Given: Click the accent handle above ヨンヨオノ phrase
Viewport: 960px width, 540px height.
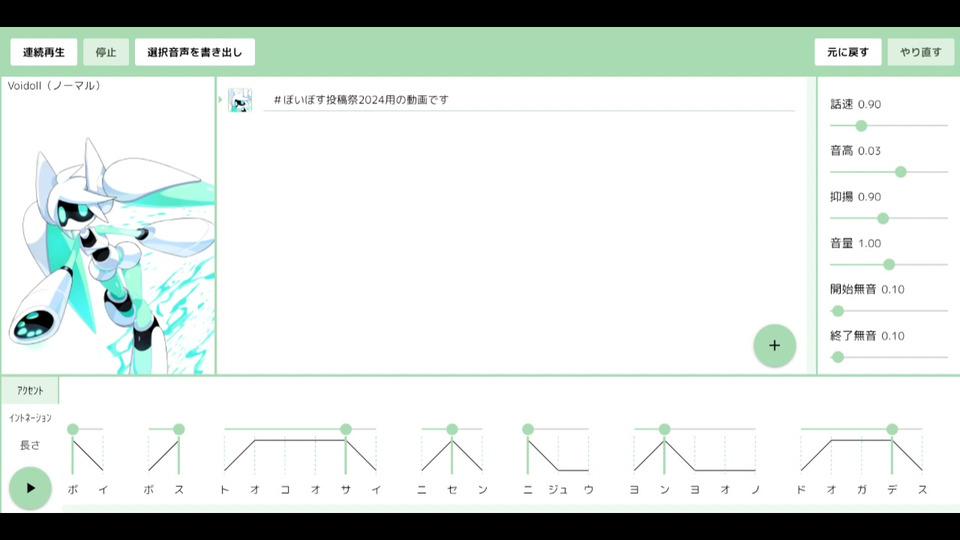Looking at the screenshot, I should 664,429.
